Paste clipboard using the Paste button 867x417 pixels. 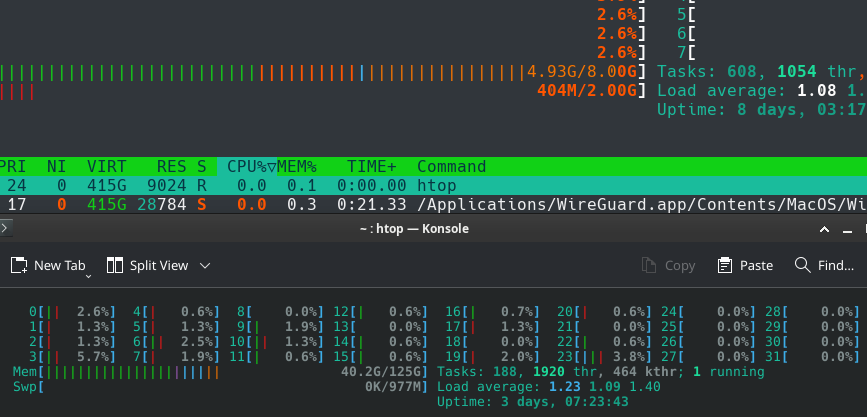point(745,265)
